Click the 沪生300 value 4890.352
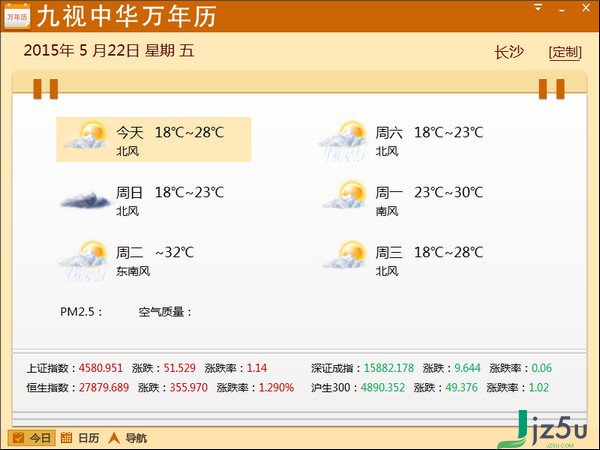Image resolution: width=600 pixels, height=450 pixels. point(383,388)
